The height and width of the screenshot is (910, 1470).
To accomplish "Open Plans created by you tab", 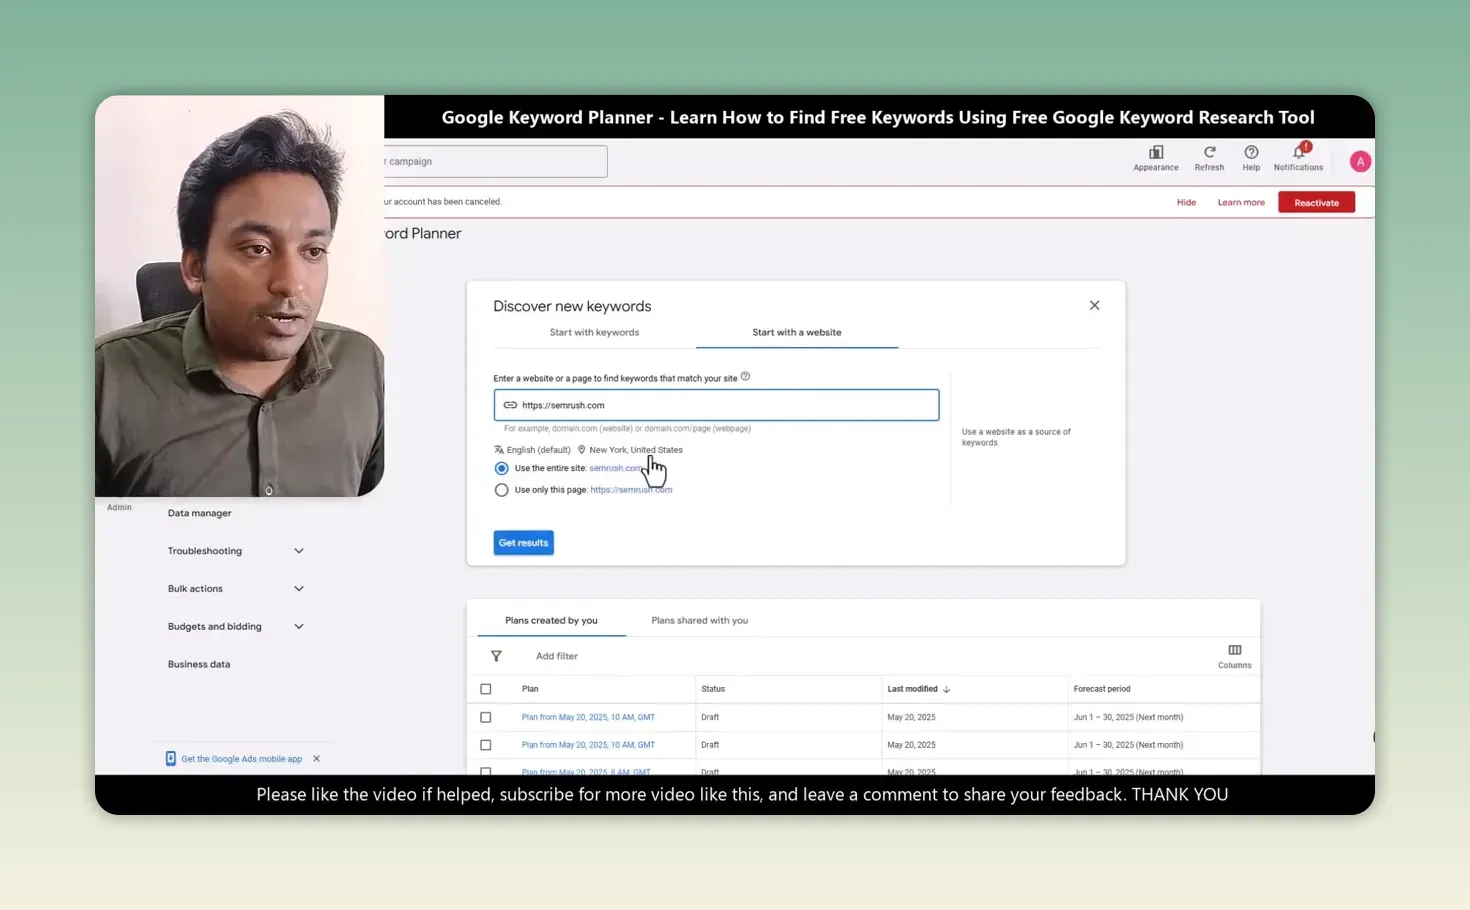I will [551, 620].
